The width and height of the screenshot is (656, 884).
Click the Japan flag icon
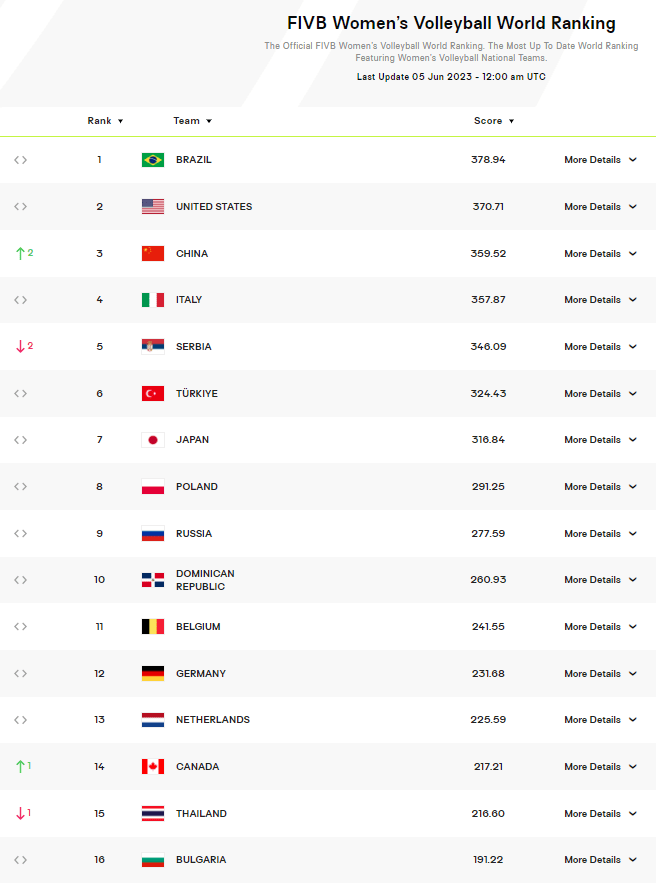[152, 440]
